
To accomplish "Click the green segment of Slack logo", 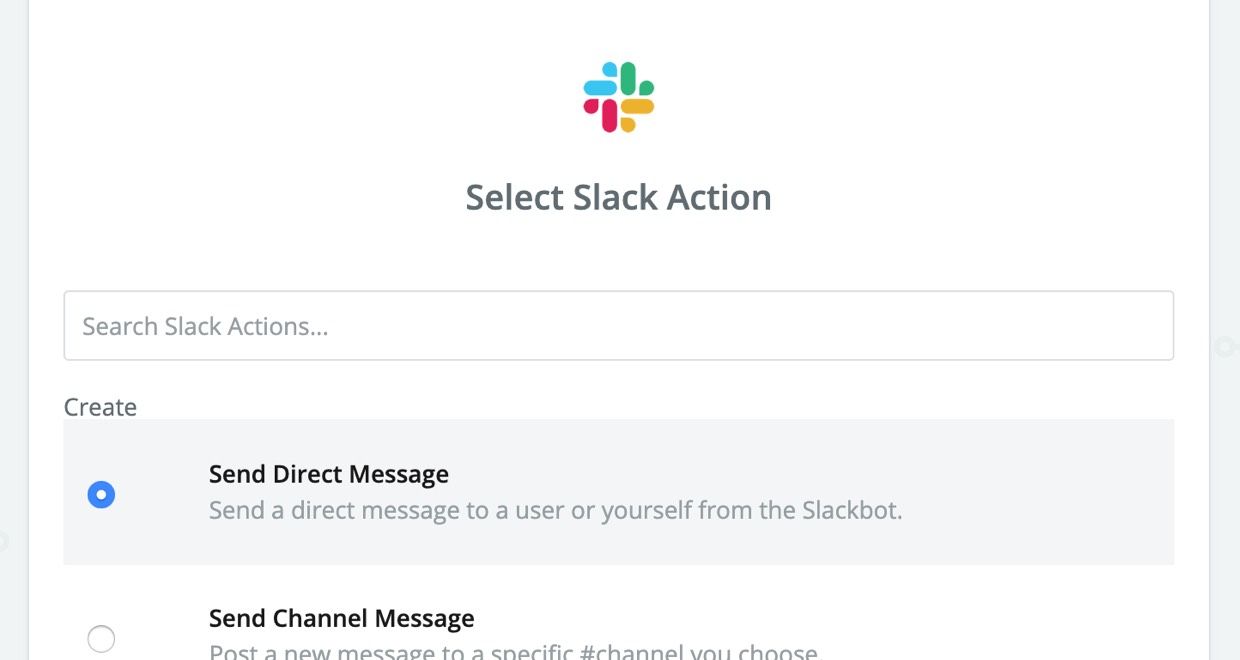I will click(636, 79).
